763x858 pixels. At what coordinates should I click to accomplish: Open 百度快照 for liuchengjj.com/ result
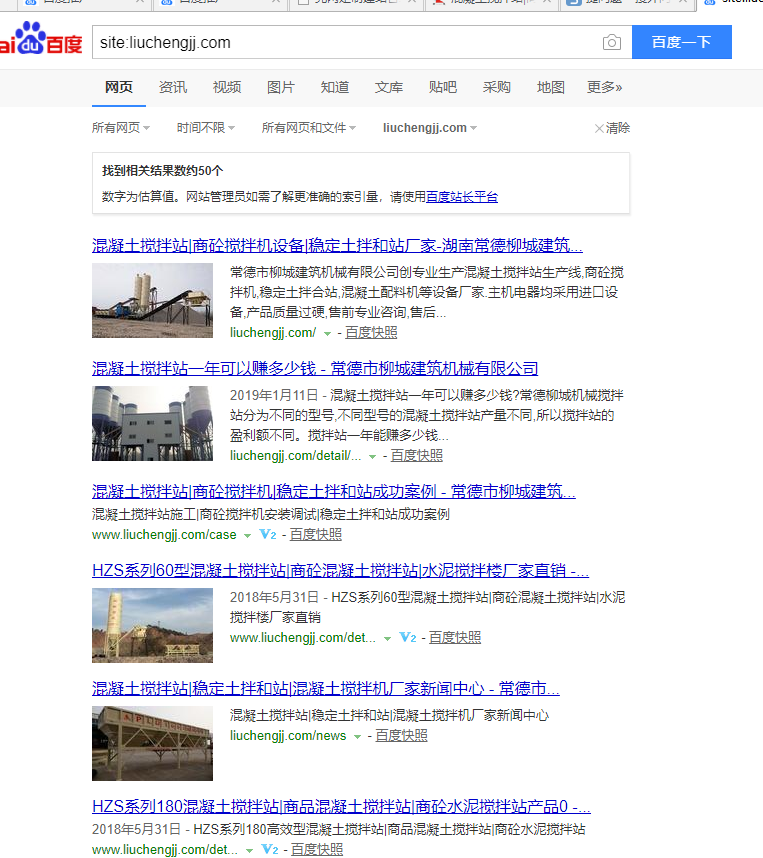[x=371, y=333]
